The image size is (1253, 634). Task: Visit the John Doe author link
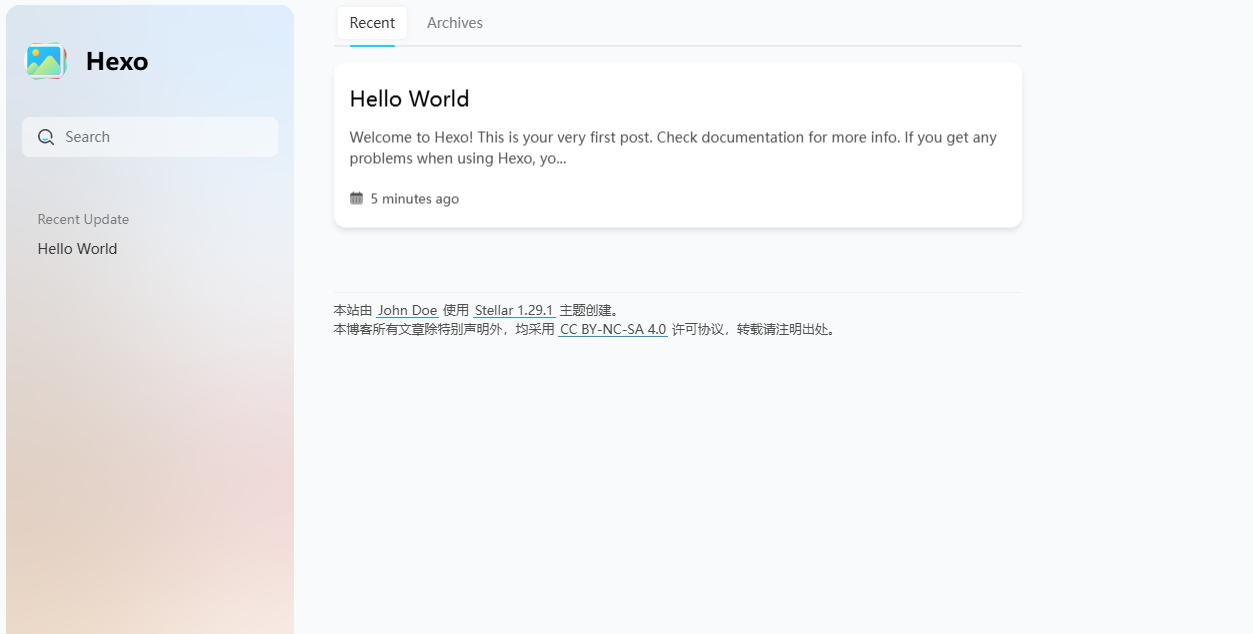pos(407,311)
